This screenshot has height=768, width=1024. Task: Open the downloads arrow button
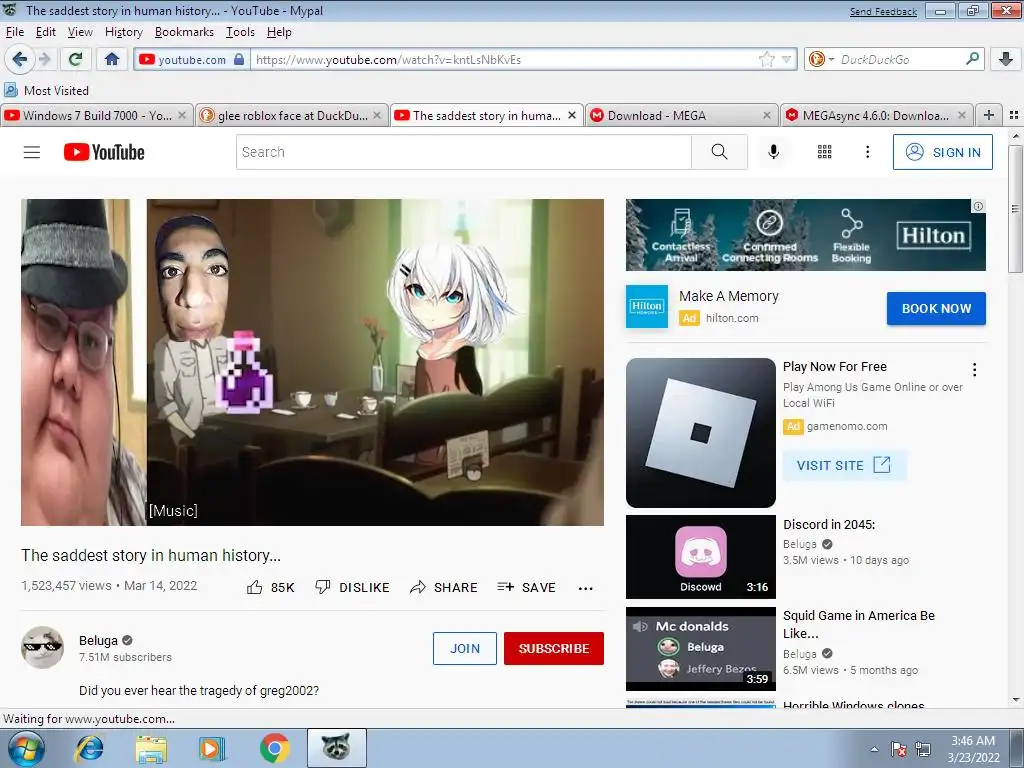[x=1006, y=59]
